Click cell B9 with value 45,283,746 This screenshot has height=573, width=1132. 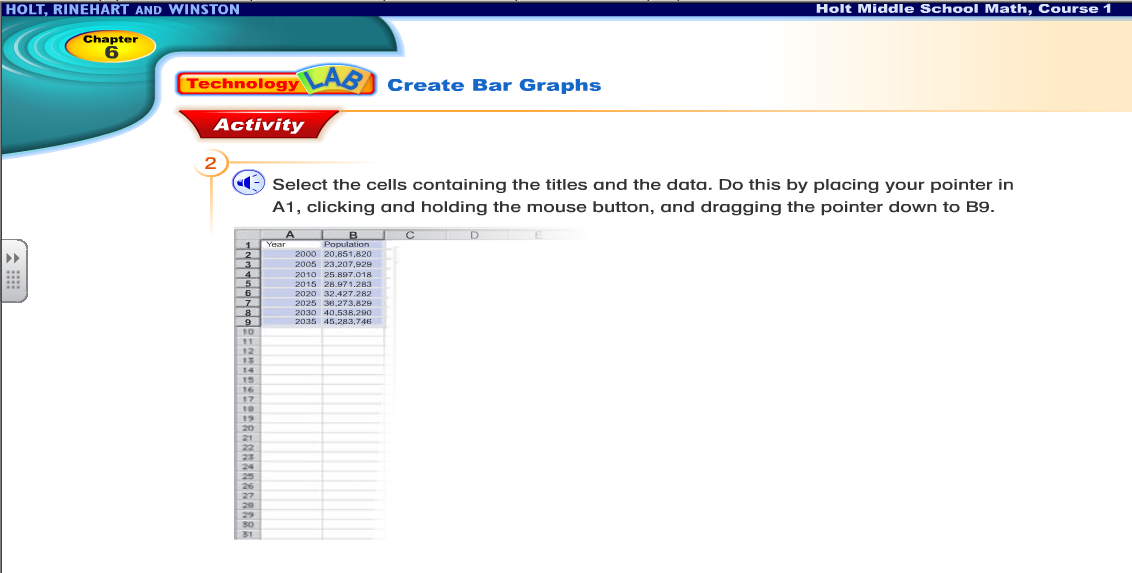coord(352,322)
